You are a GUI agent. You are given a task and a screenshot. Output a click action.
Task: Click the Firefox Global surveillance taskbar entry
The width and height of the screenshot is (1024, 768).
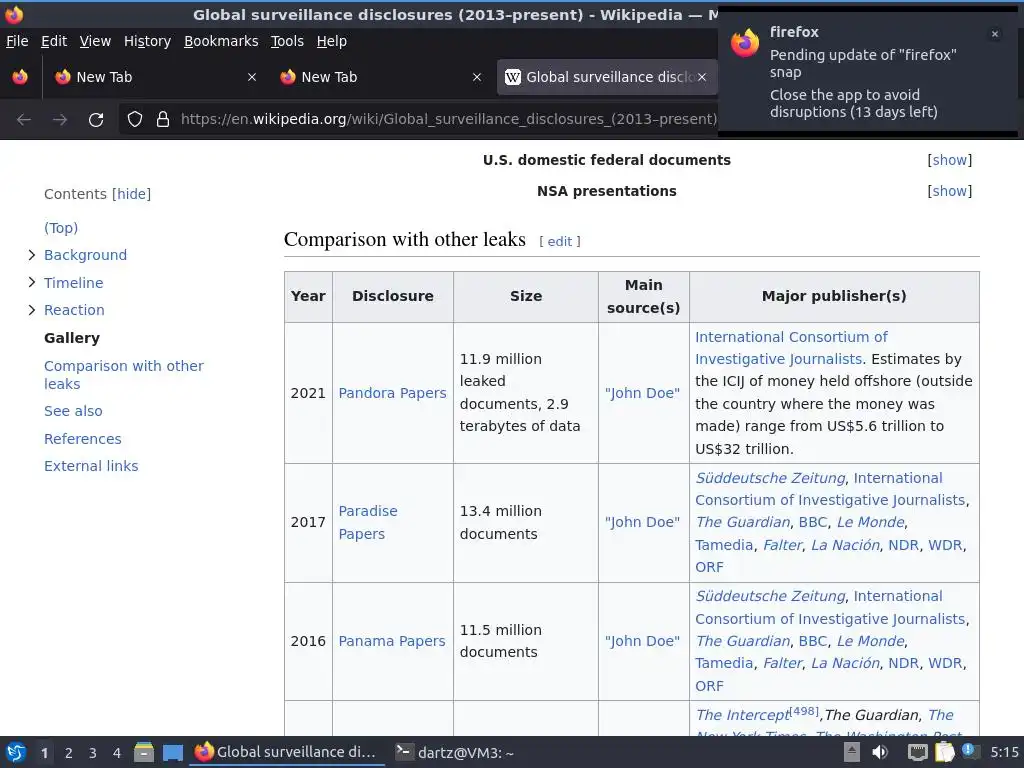pos(286,752)
